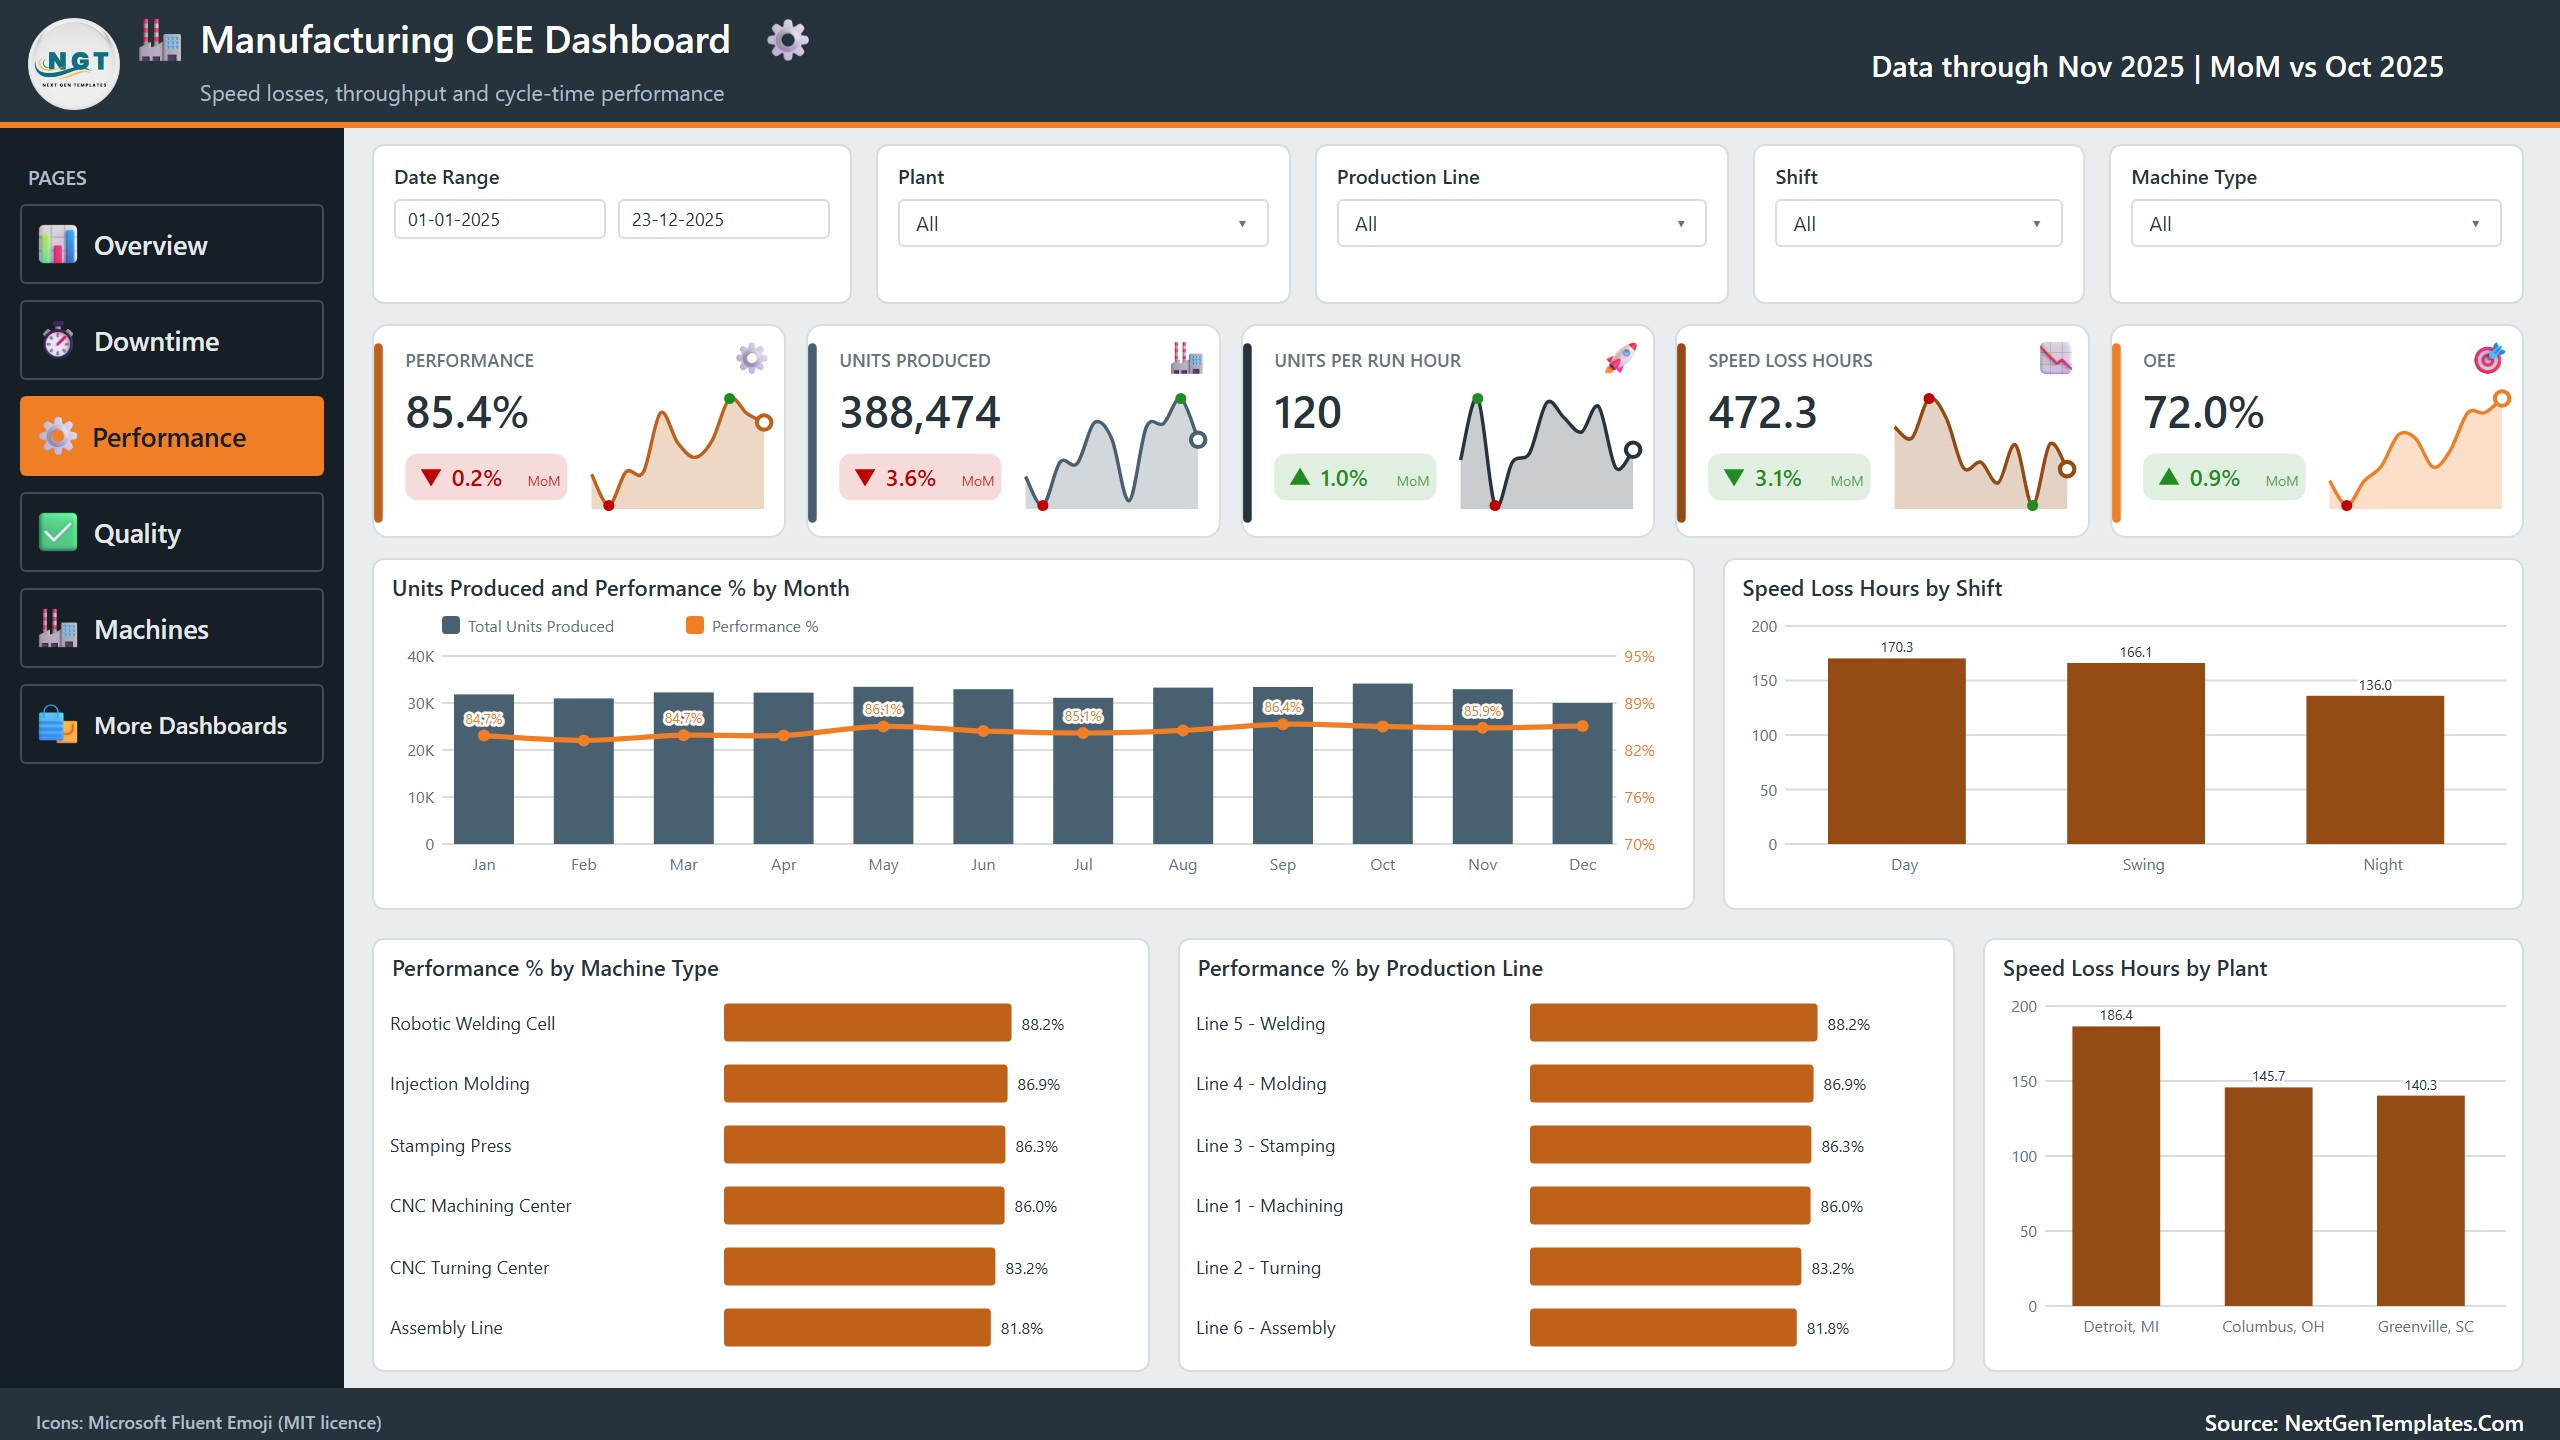The image size is (2560, 1440).
Task: Click the Swing bar in shift chart
Action: click(x=2135, y=754)
